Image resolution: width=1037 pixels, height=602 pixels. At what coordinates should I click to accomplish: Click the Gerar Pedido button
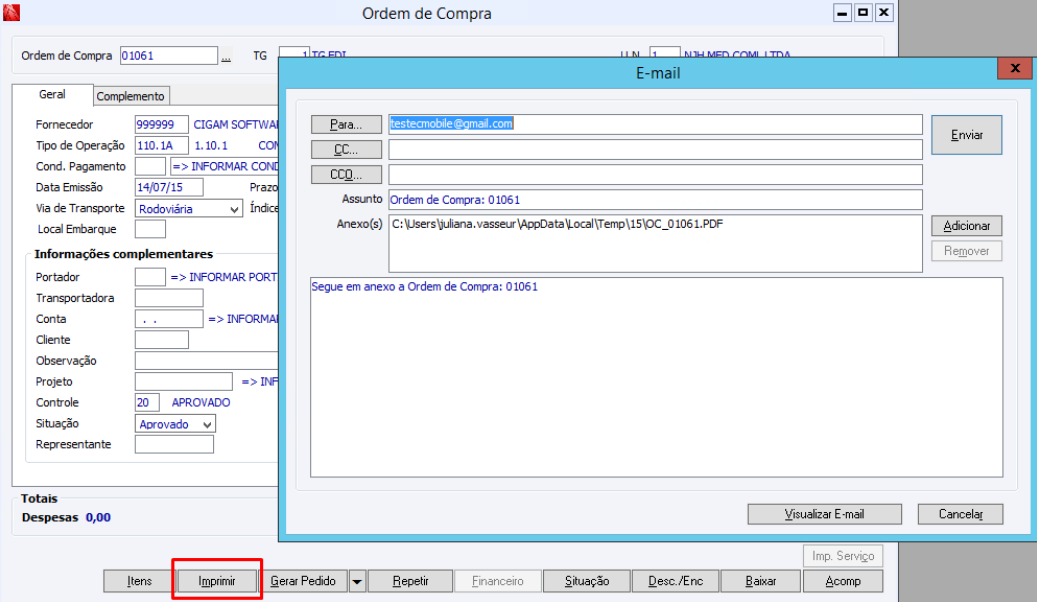(x=303, y=581)
